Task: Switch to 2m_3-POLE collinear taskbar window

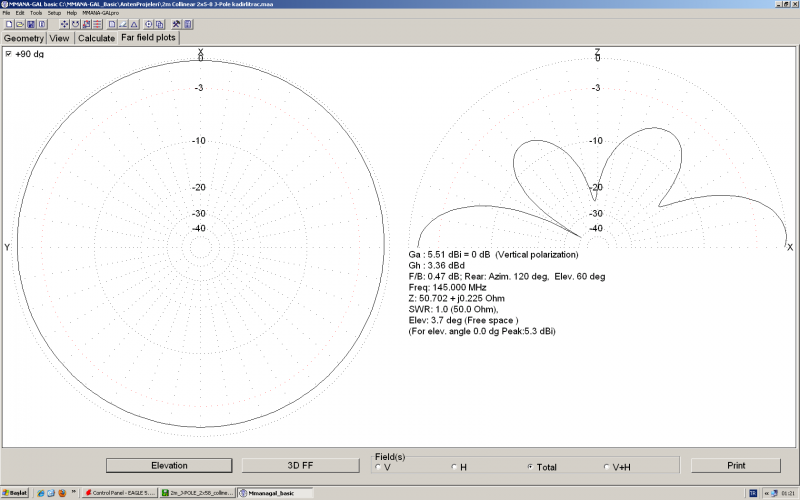Action: click(x=197, y=493)
